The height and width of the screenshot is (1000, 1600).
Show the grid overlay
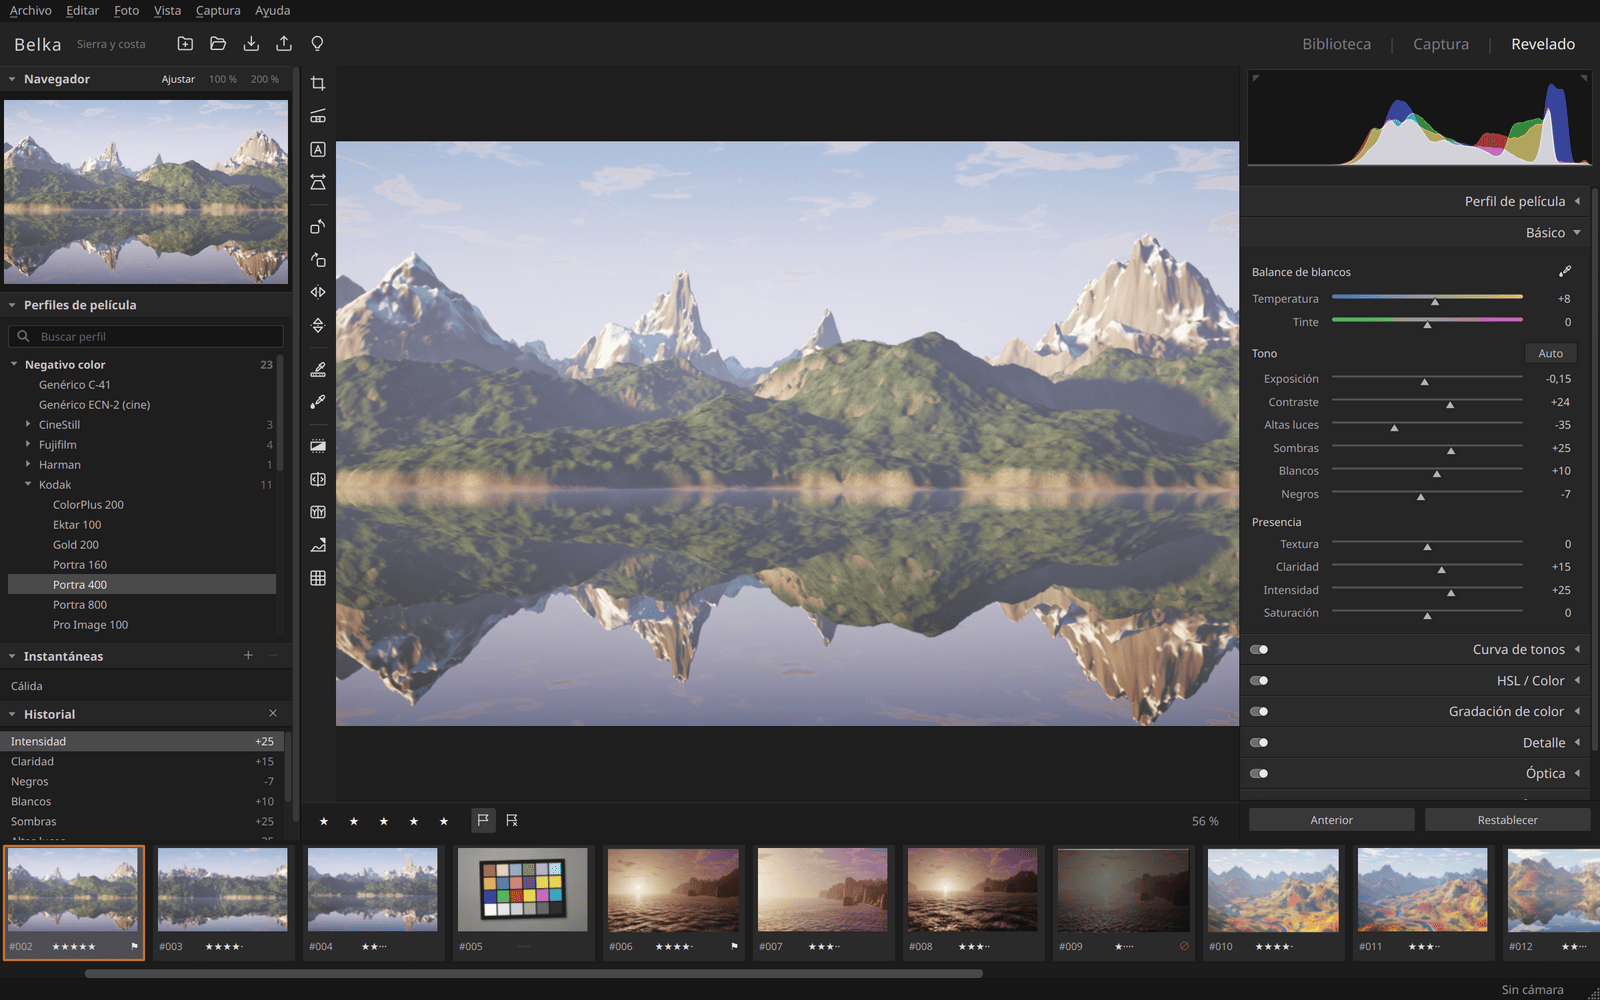point(318,578)
